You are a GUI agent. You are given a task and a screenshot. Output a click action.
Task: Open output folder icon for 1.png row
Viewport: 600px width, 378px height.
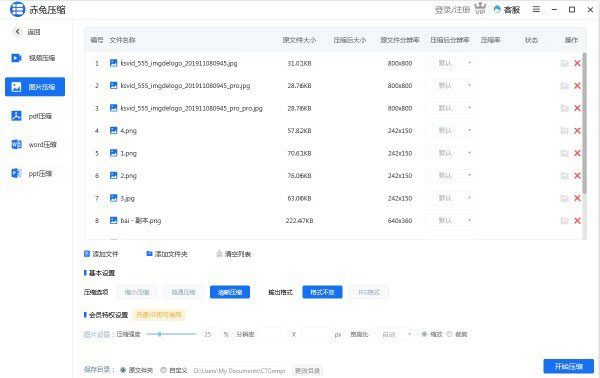pos(564,153)
